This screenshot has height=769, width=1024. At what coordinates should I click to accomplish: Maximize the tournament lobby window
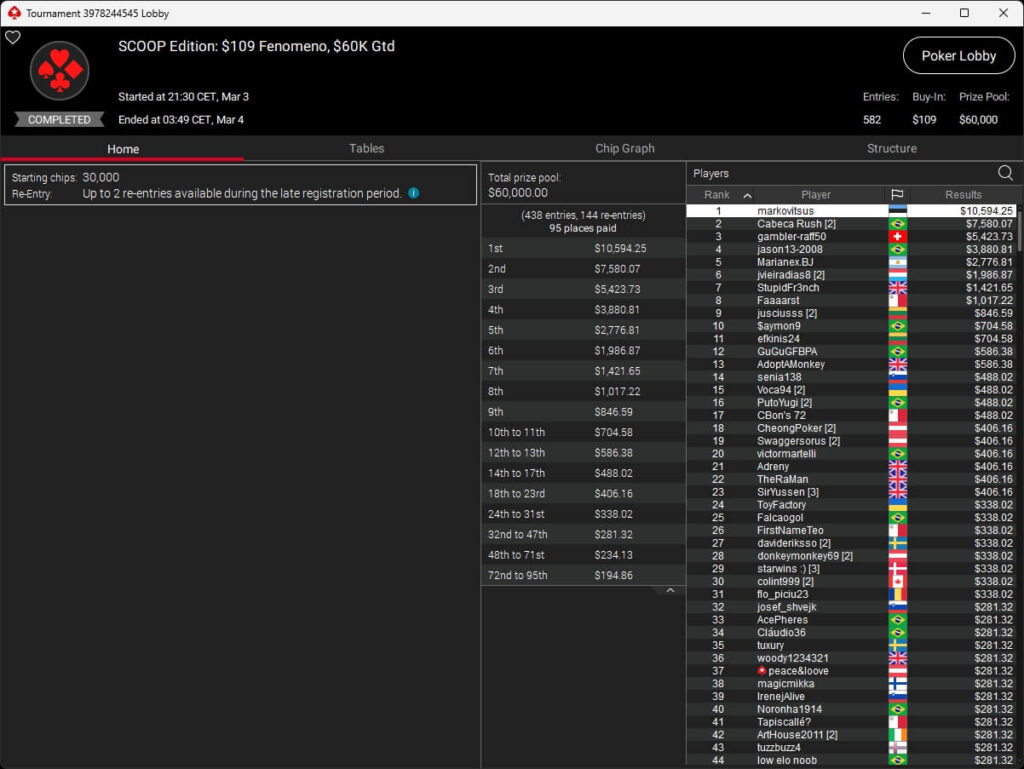[964, 13]
